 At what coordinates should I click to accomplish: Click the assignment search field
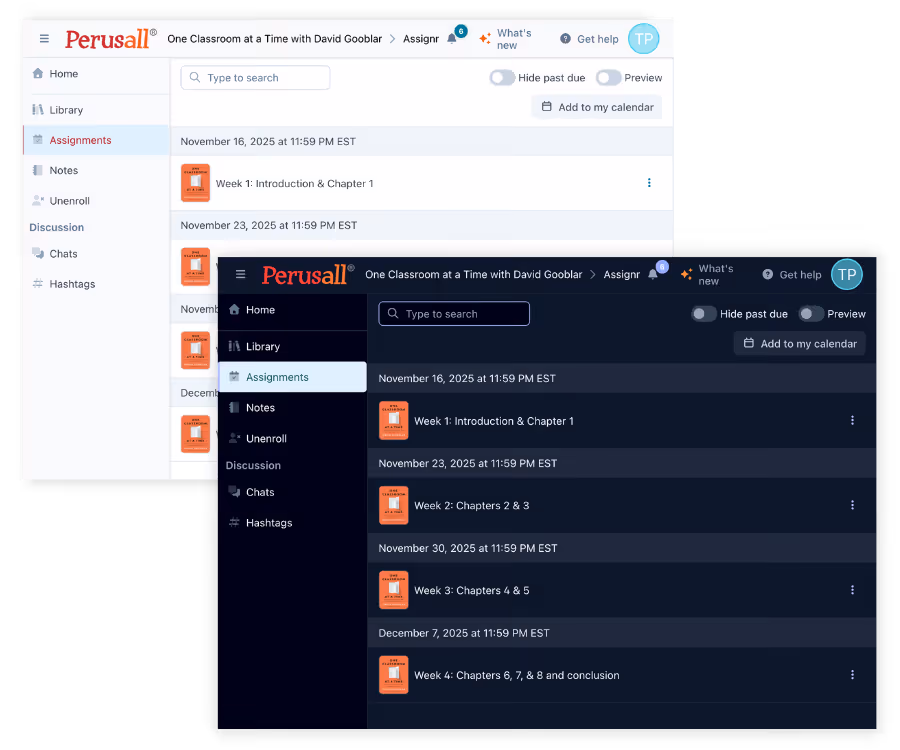point(453,313)
